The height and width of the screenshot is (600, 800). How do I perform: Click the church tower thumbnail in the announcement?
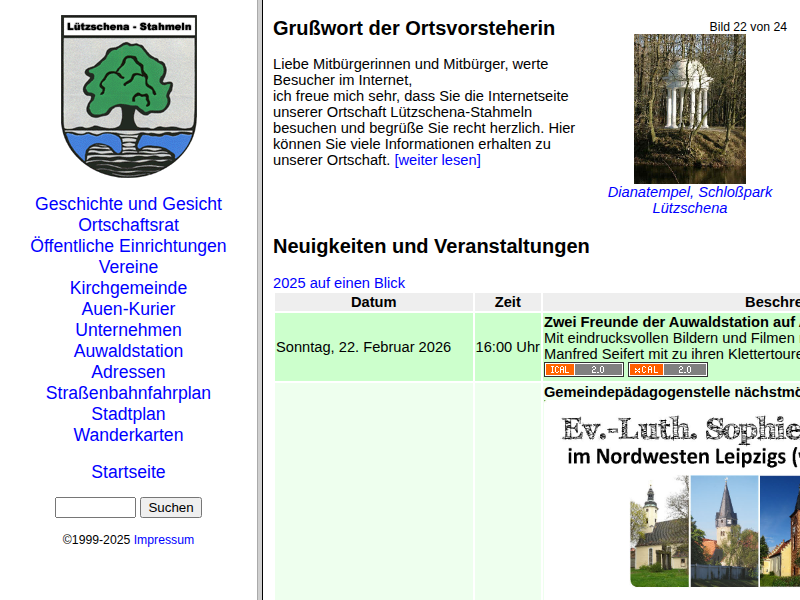722,530
